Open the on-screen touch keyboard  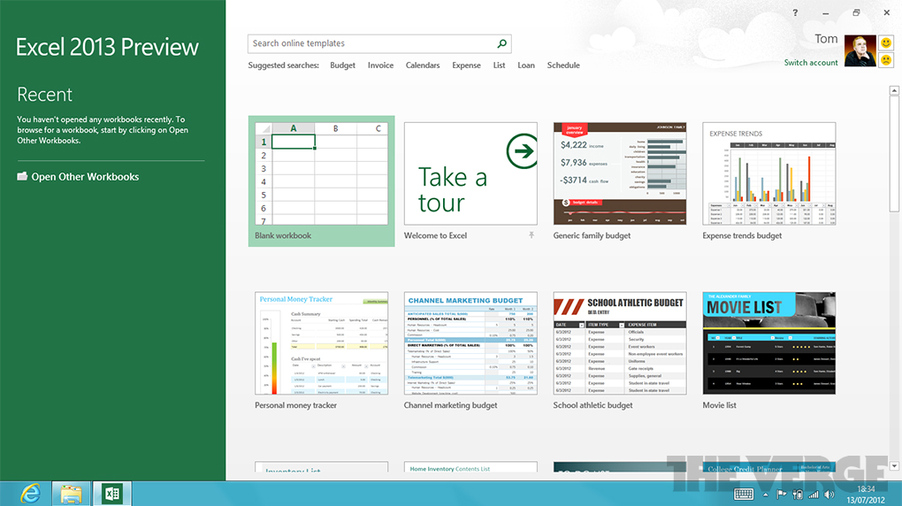[743, 493]
